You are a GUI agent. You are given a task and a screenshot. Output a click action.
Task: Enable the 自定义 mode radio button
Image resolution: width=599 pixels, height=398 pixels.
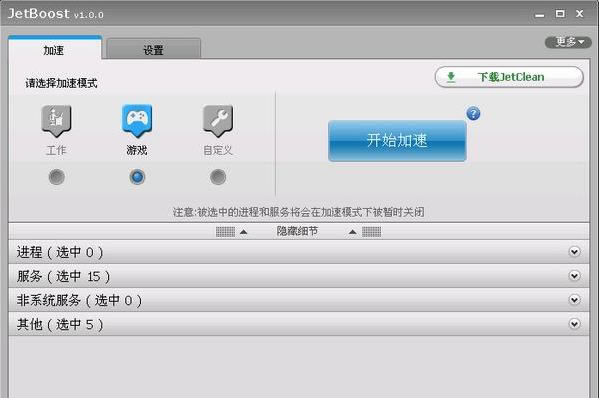click(x=218, y=177)
